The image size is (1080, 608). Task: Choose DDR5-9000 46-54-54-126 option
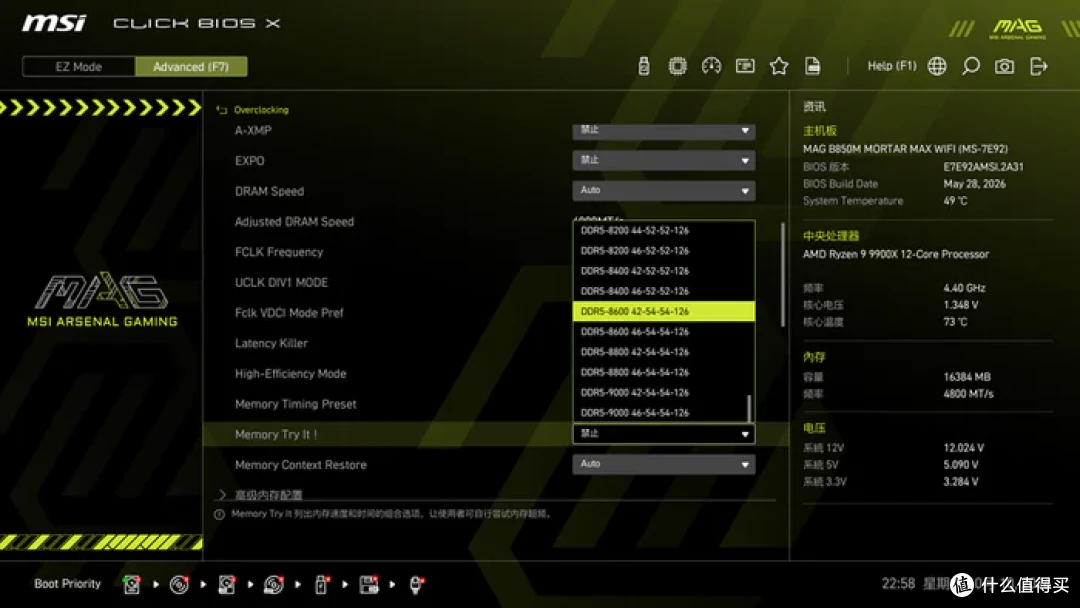663,412
